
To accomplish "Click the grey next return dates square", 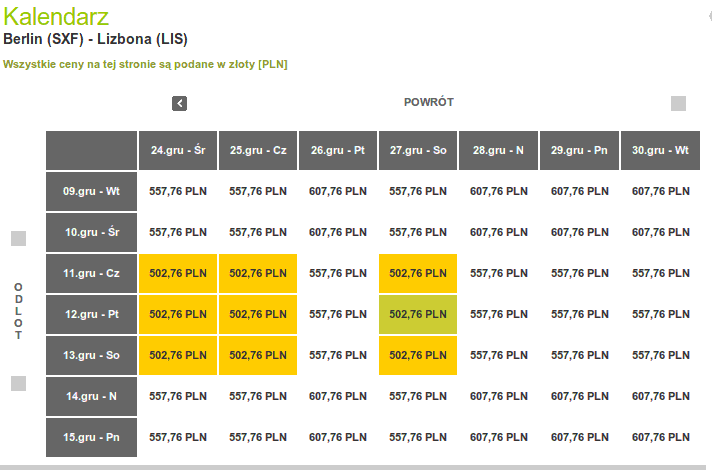I will [x=678, y=104].
